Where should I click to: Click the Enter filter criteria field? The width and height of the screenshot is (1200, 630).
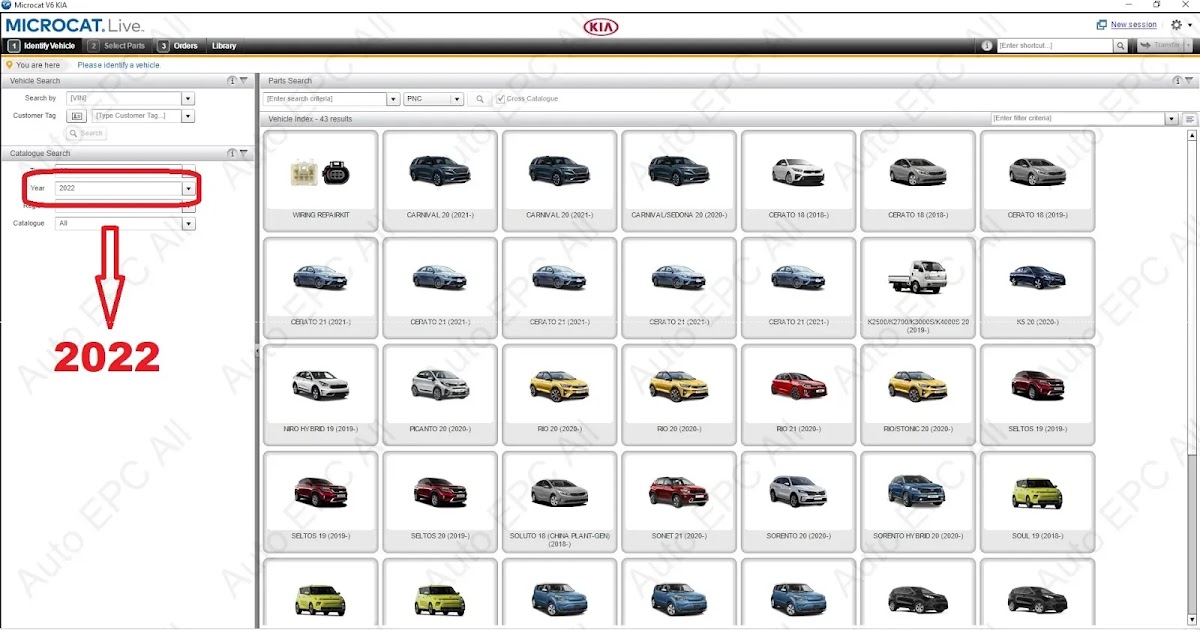[1078, 119]
